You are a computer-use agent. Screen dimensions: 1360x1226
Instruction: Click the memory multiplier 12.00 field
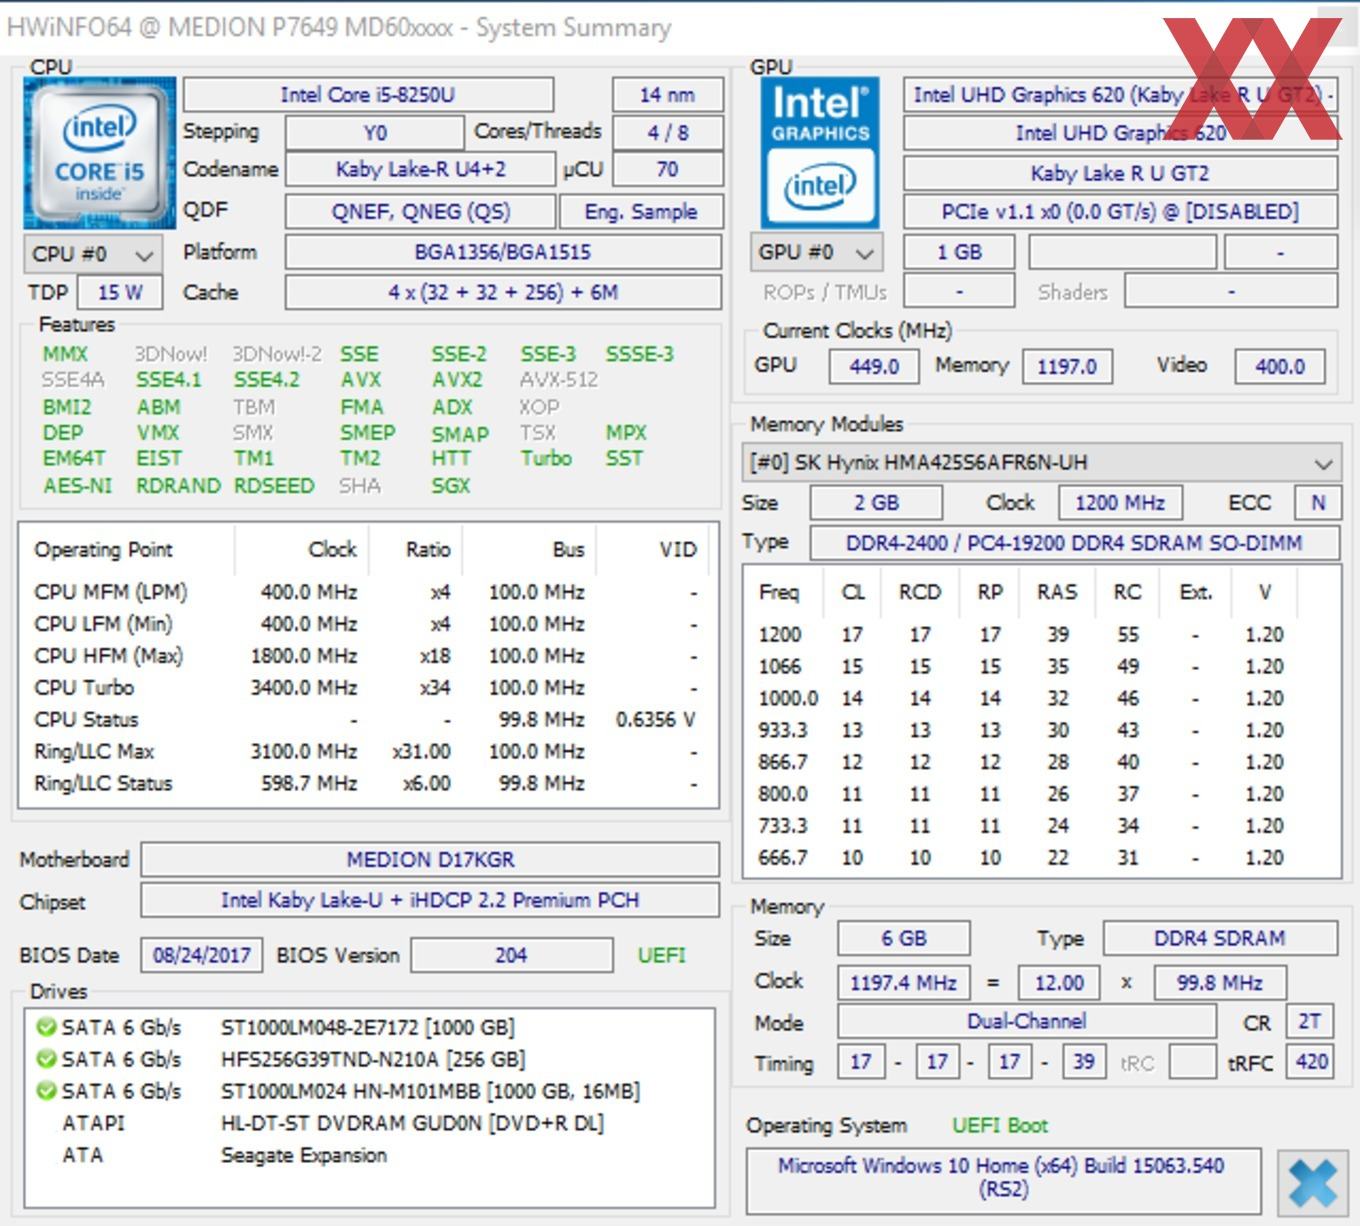[x=1059, y=983]
